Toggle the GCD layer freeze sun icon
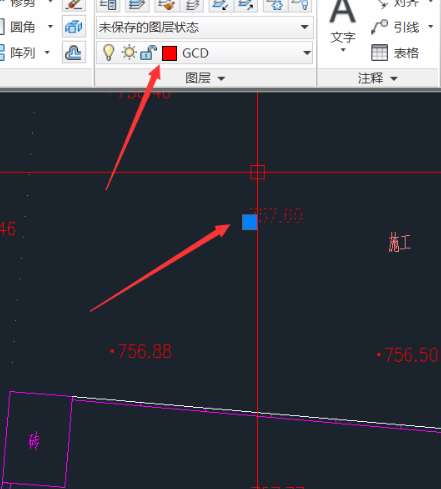441x489 pixels. pos(129,53)
